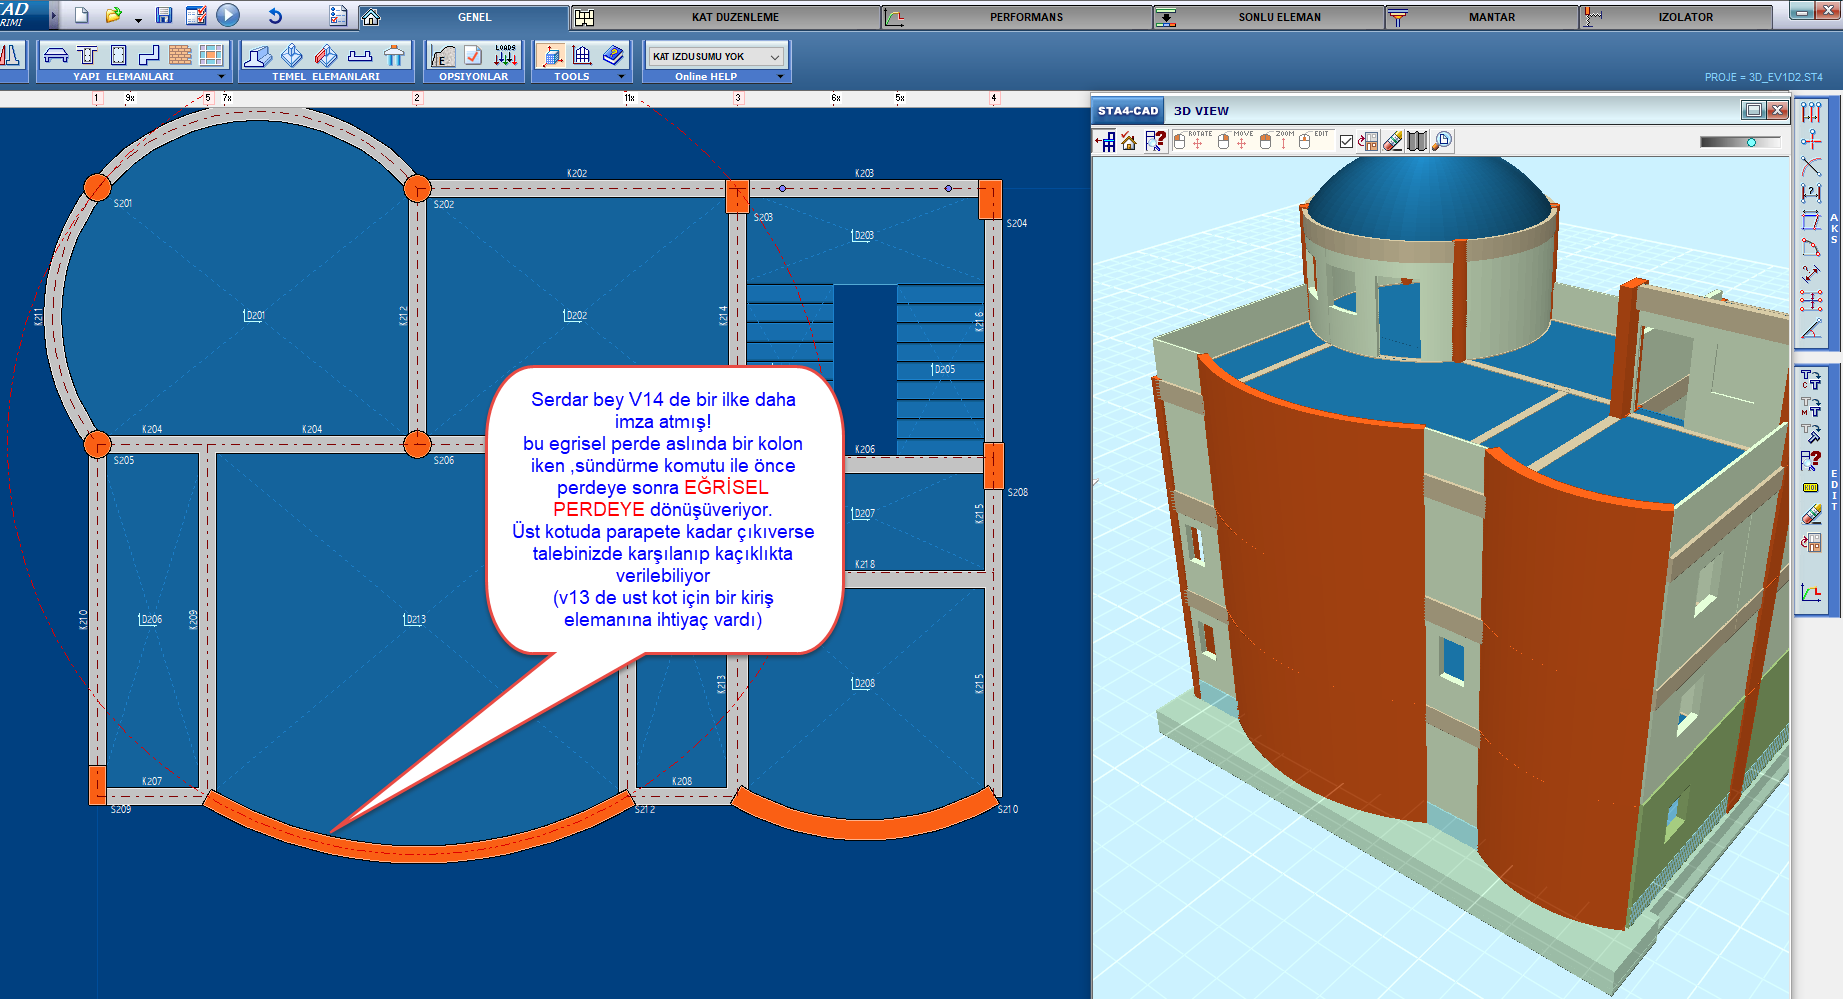The width and height of the screenshot is (1843, 999).
Task: Expand the TOOLS group arrow
Action: coord(620,77)
